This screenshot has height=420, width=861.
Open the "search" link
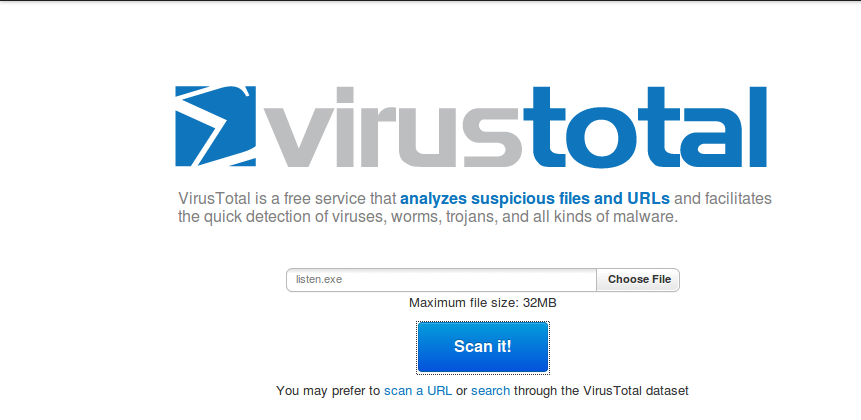pyautogui.click(x=490, y=391)
